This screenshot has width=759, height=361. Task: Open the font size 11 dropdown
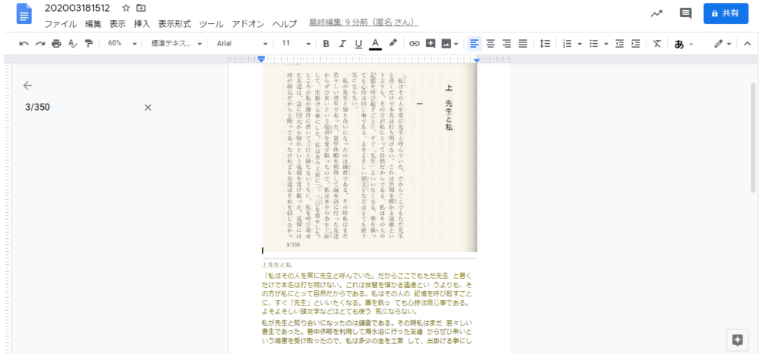[296, 44]
